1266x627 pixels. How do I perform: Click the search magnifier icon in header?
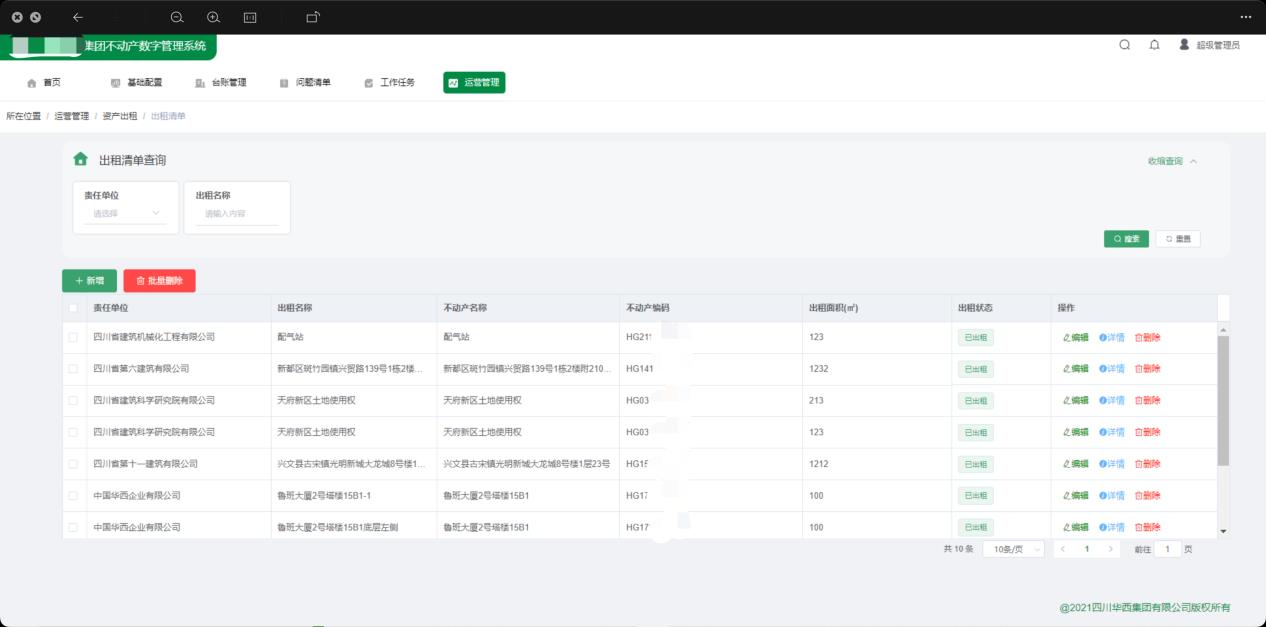coord(1125,45)
